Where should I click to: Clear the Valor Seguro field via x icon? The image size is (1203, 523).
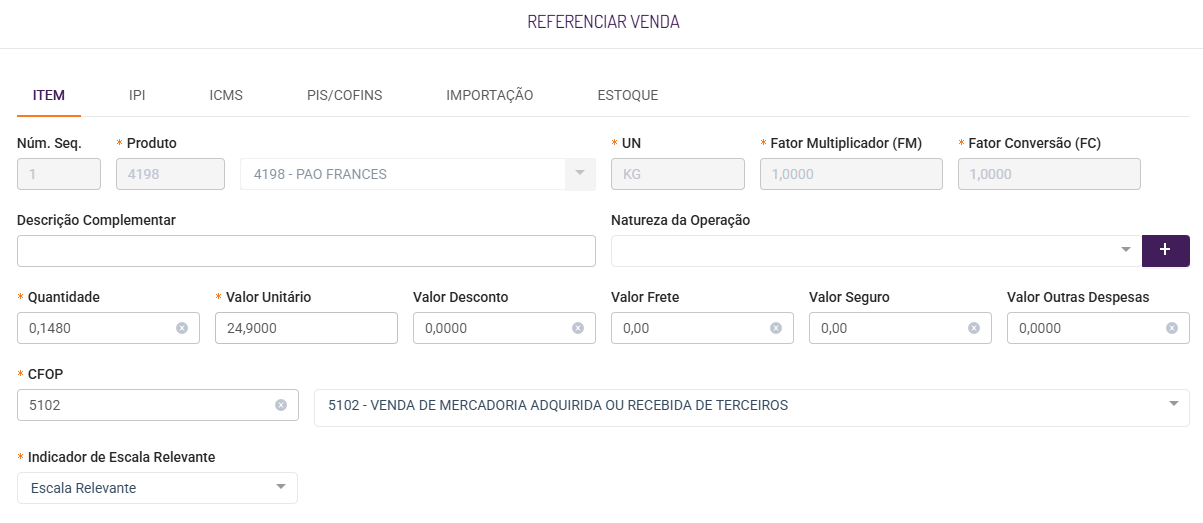(974, 328)
